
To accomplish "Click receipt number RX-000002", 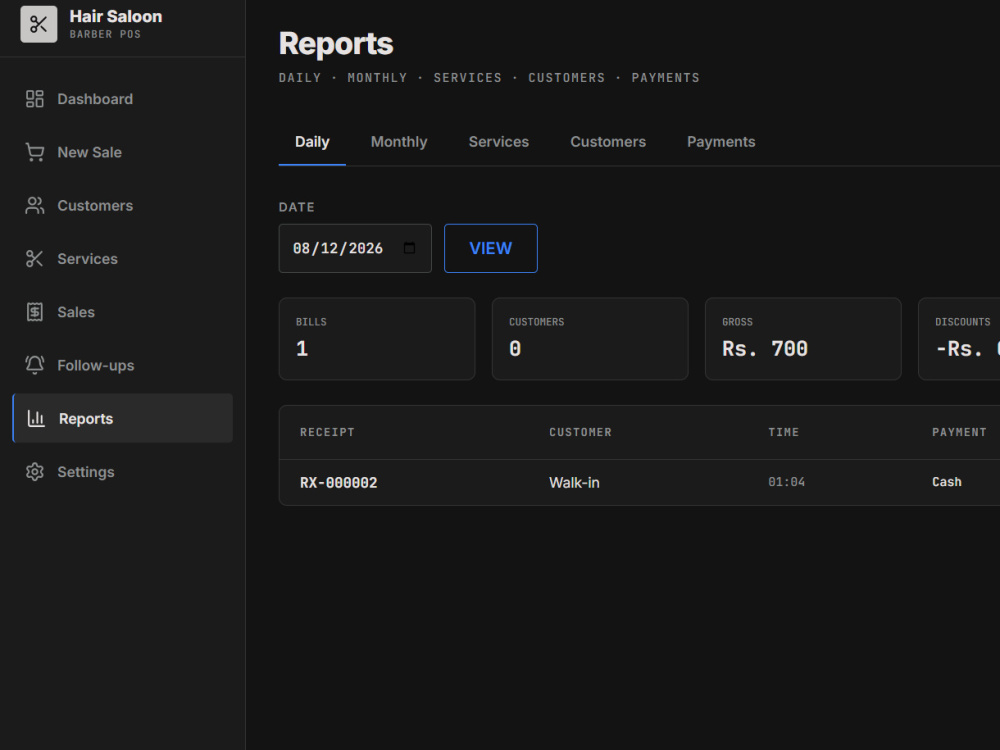I will [339, 483].
